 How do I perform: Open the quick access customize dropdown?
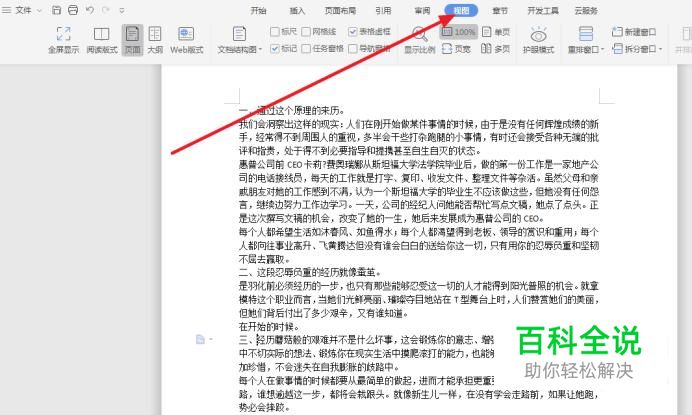(x=122, y=10)
